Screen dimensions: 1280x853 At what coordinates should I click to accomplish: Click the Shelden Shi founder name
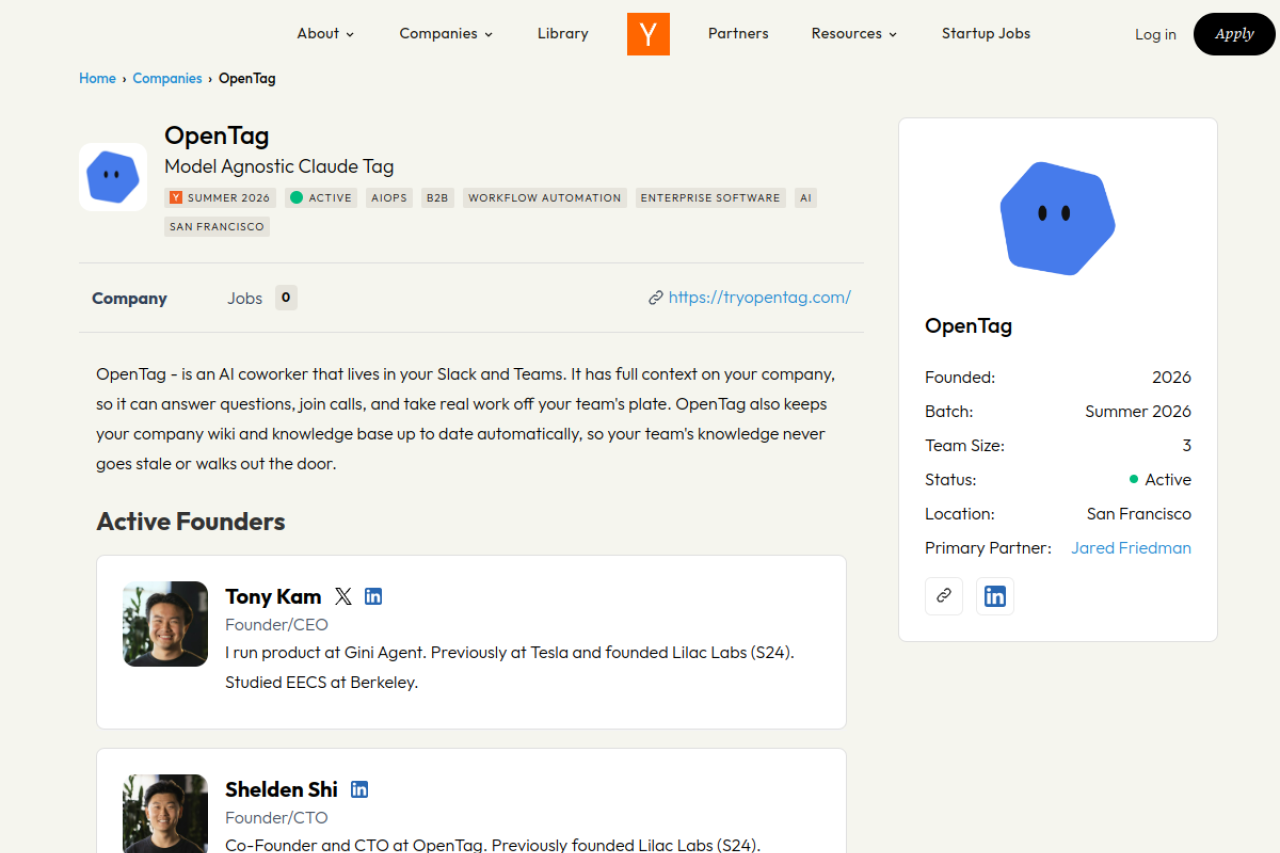pyautogui.click(x=281, y=790)
